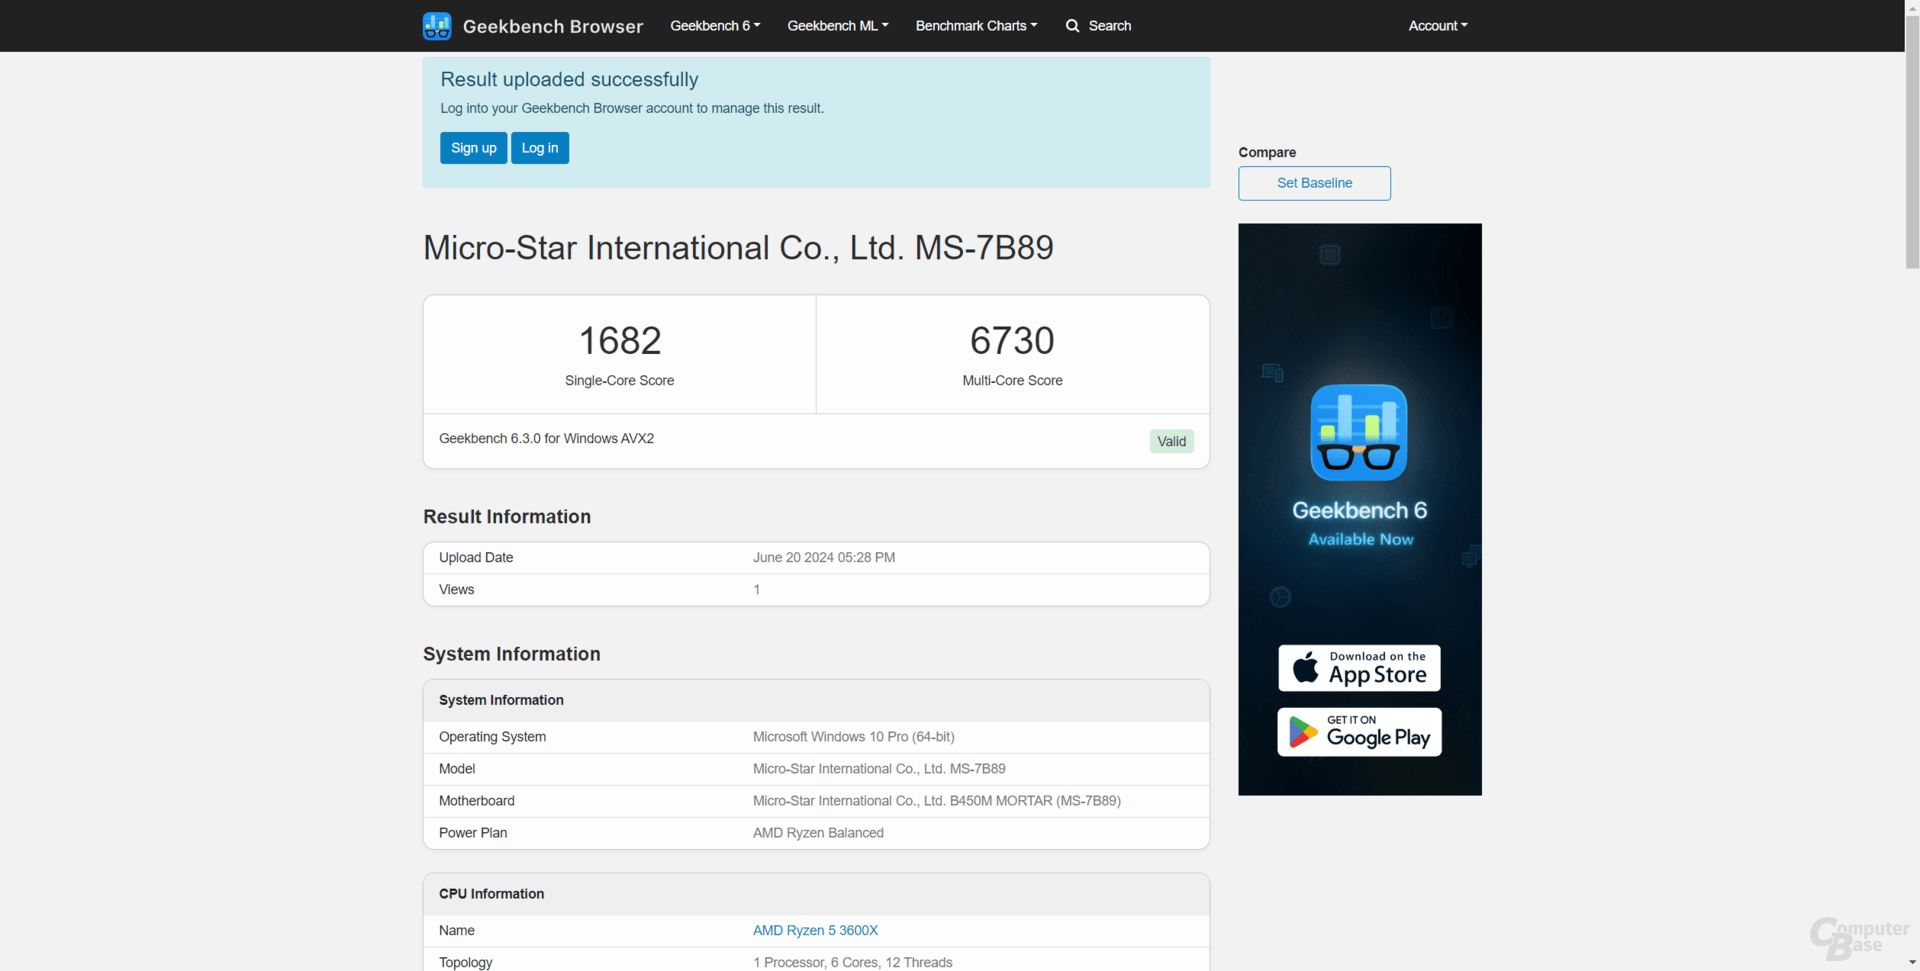Click the Geekbench 6 Available Now ad text

coord(1359,523)
